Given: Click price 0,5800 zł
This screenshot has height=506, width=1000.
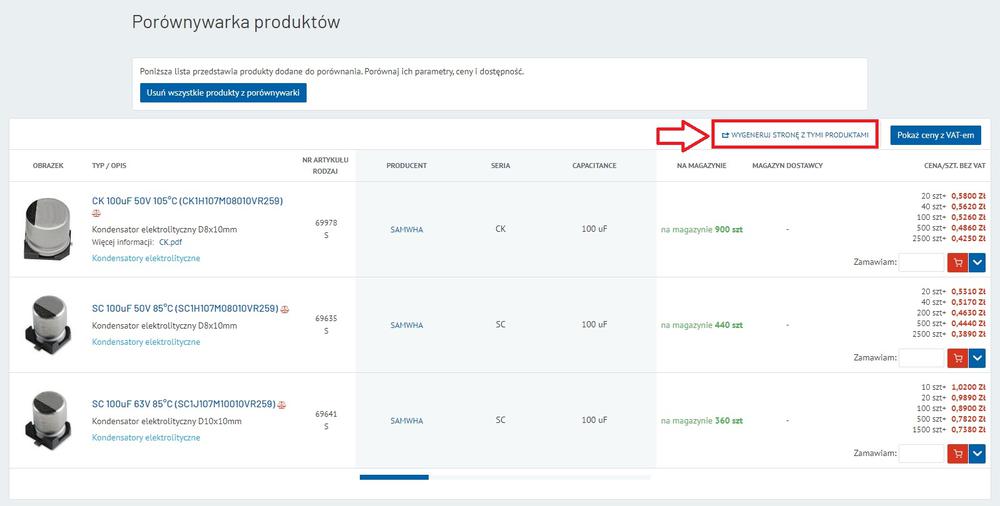Looking at the screenshot, I should click(x=968, y=197).
